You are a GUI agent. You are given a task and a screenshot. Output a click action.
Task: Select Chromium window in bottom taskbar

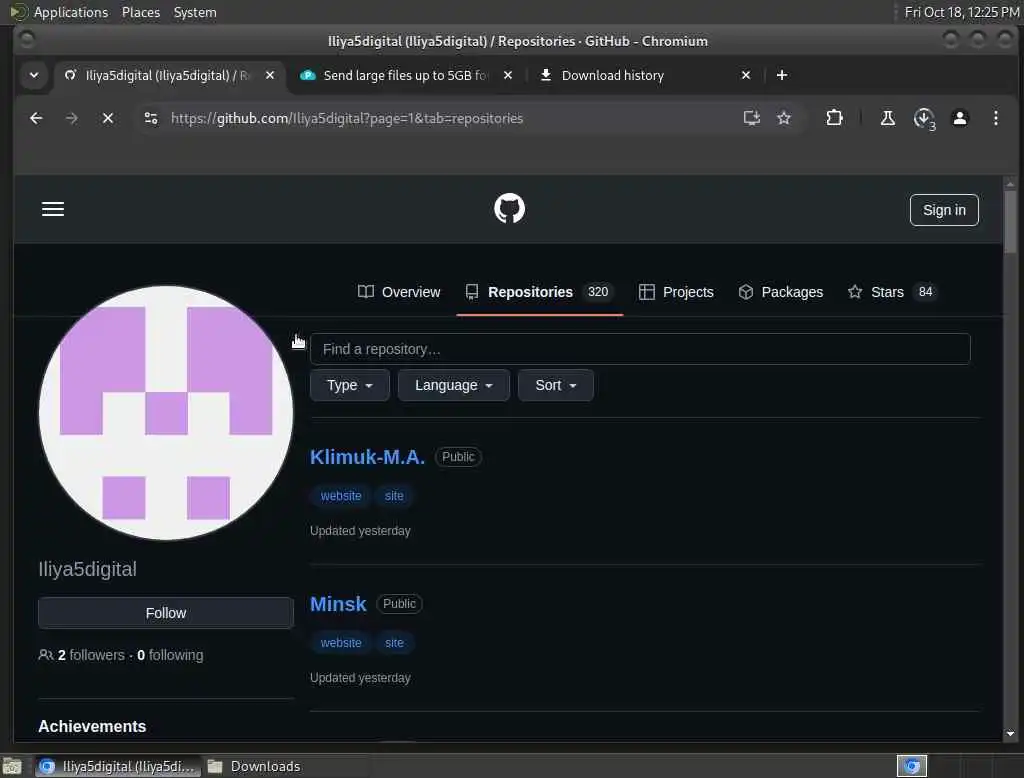pyautogui.click(x=118, y=766)
